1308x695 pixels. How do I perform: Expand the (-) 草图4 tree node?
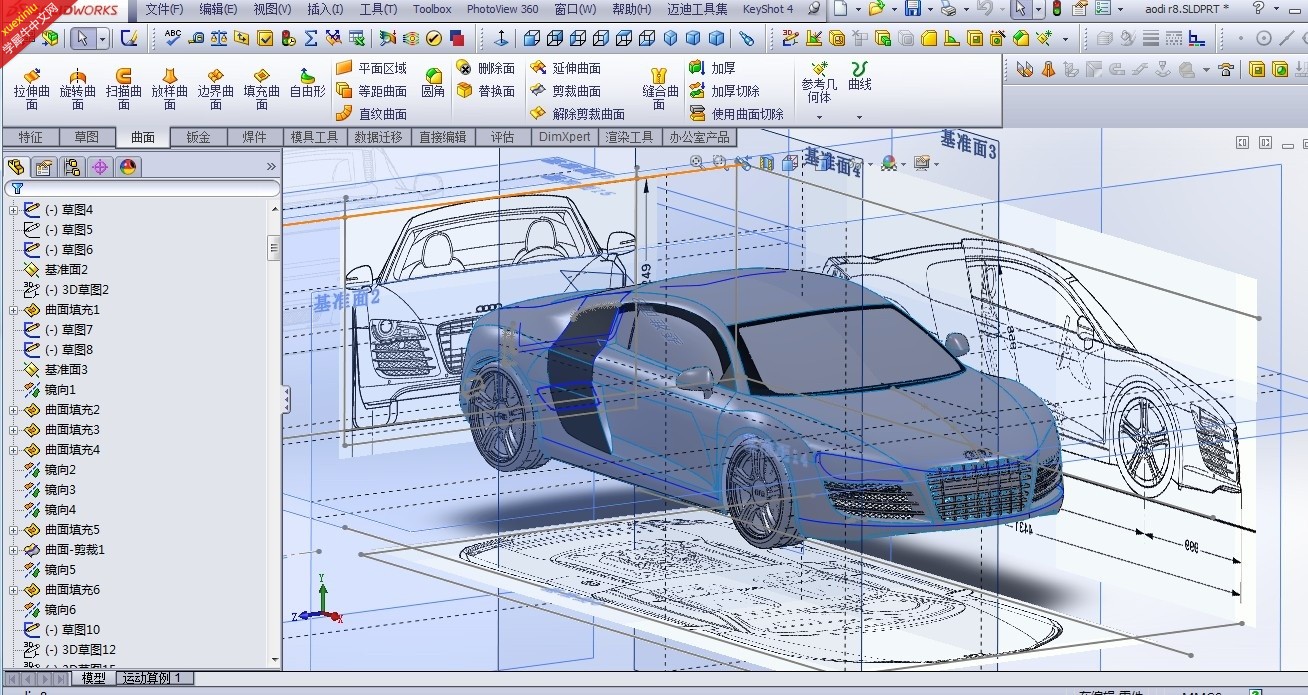tap(14, 210)
